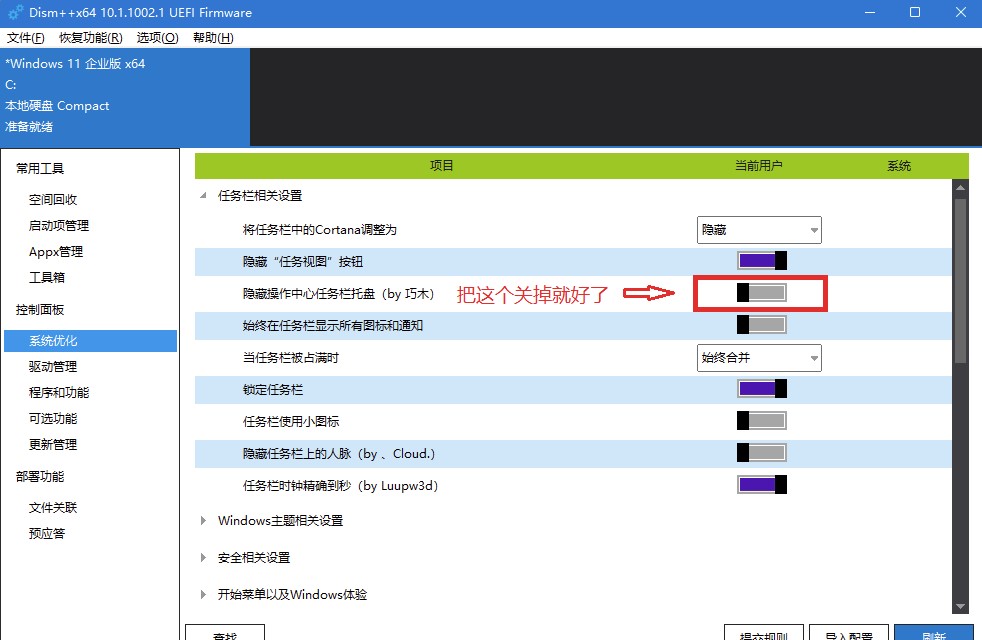Viewport: 982px width, 640px height.
Task: Toggle always show all icons and notifications
Action: pos(762,324)
